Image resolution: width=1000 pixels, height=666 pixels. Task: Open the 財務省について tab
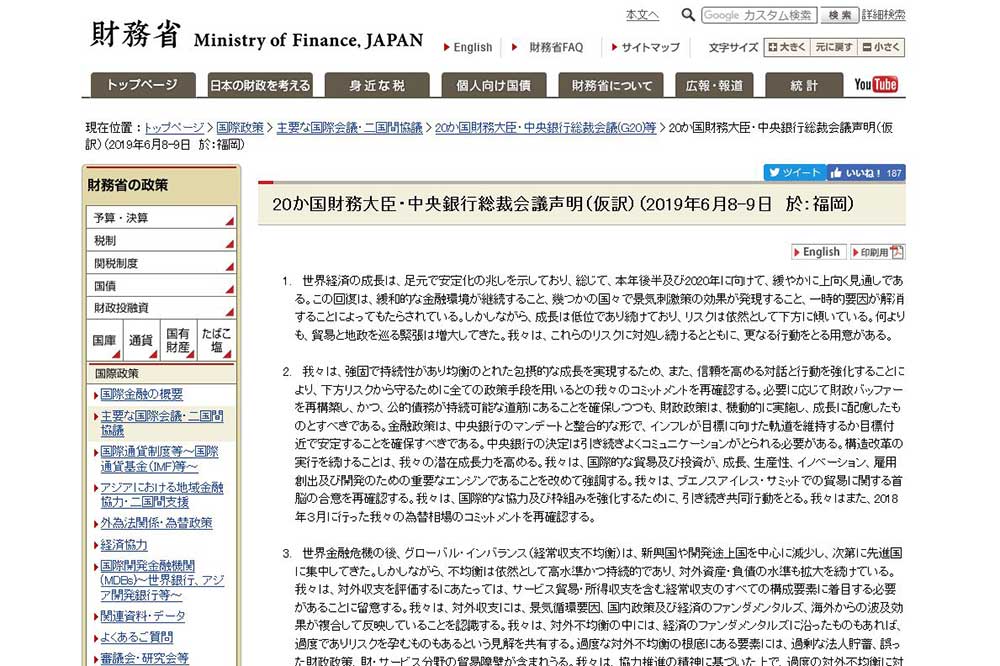click(x=611, y=84)
